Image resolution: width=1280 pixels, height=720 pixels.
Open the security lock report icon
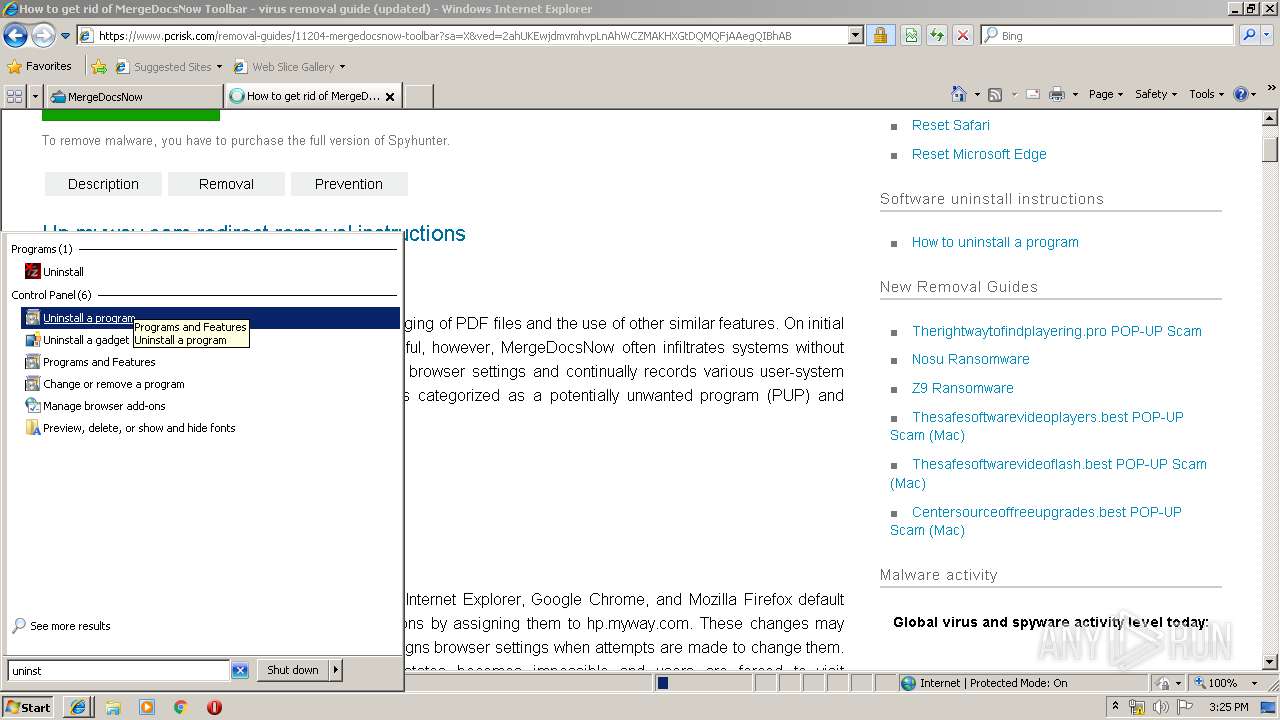point(880,36)
